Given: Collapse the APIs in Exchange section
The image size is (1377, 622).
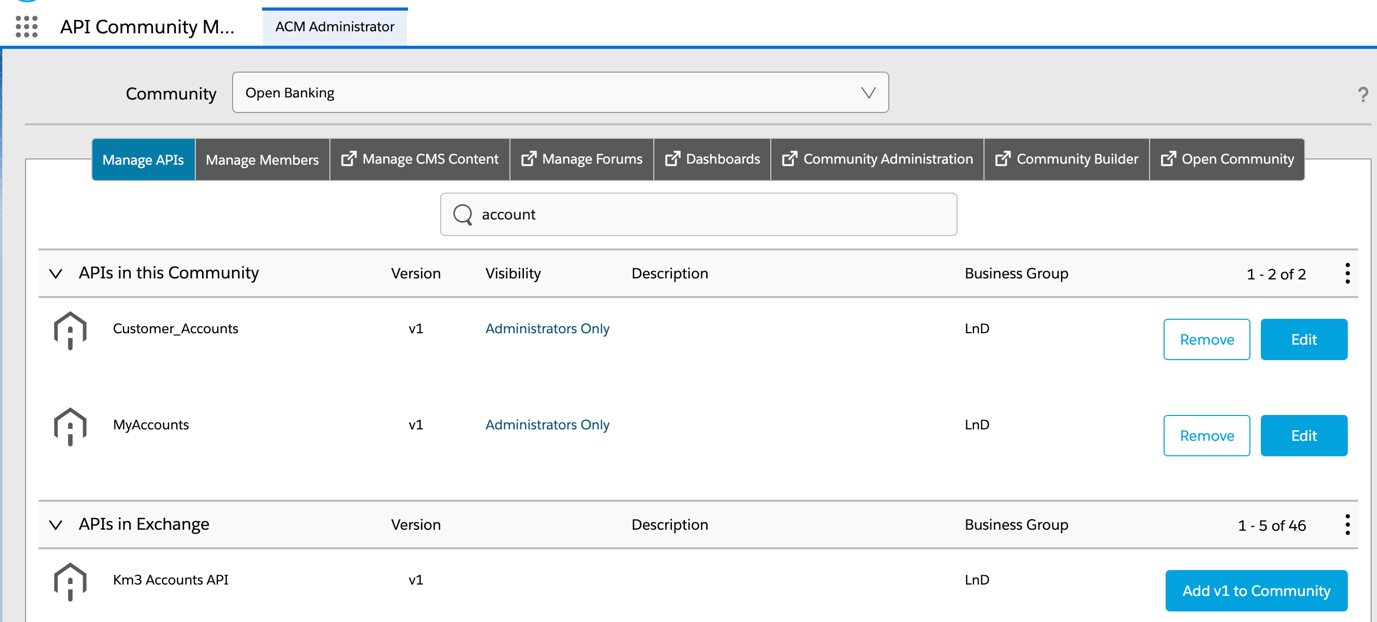Looking at the screenshot, I should 56,525.
